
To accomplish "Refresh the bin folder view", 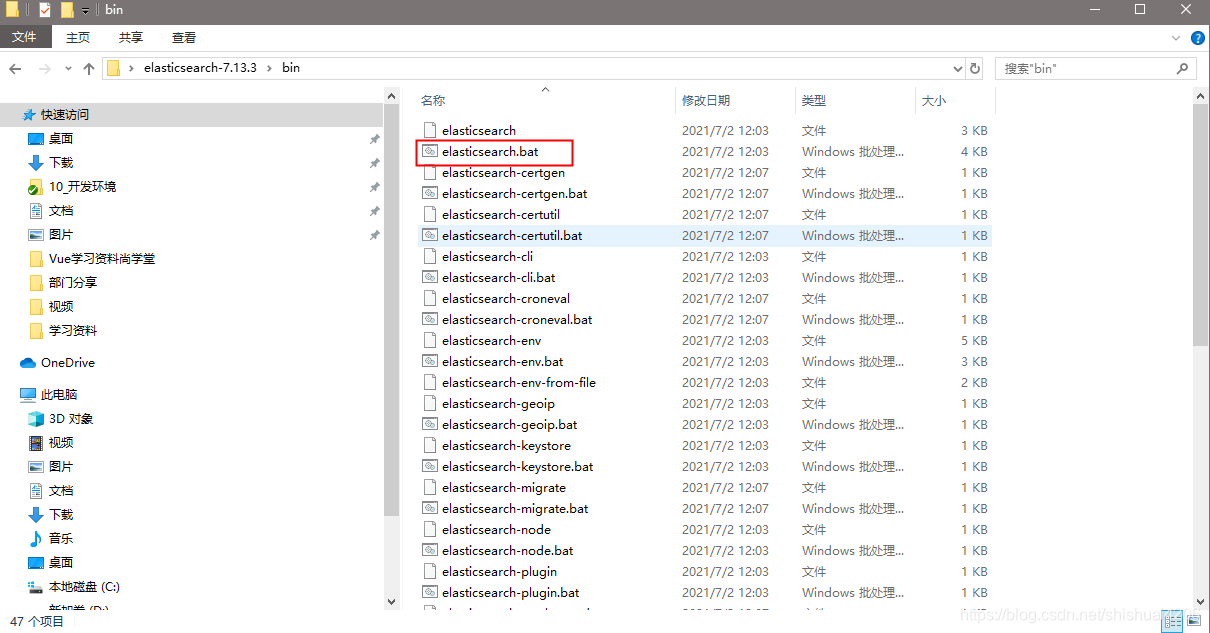I will click(977, 69).
